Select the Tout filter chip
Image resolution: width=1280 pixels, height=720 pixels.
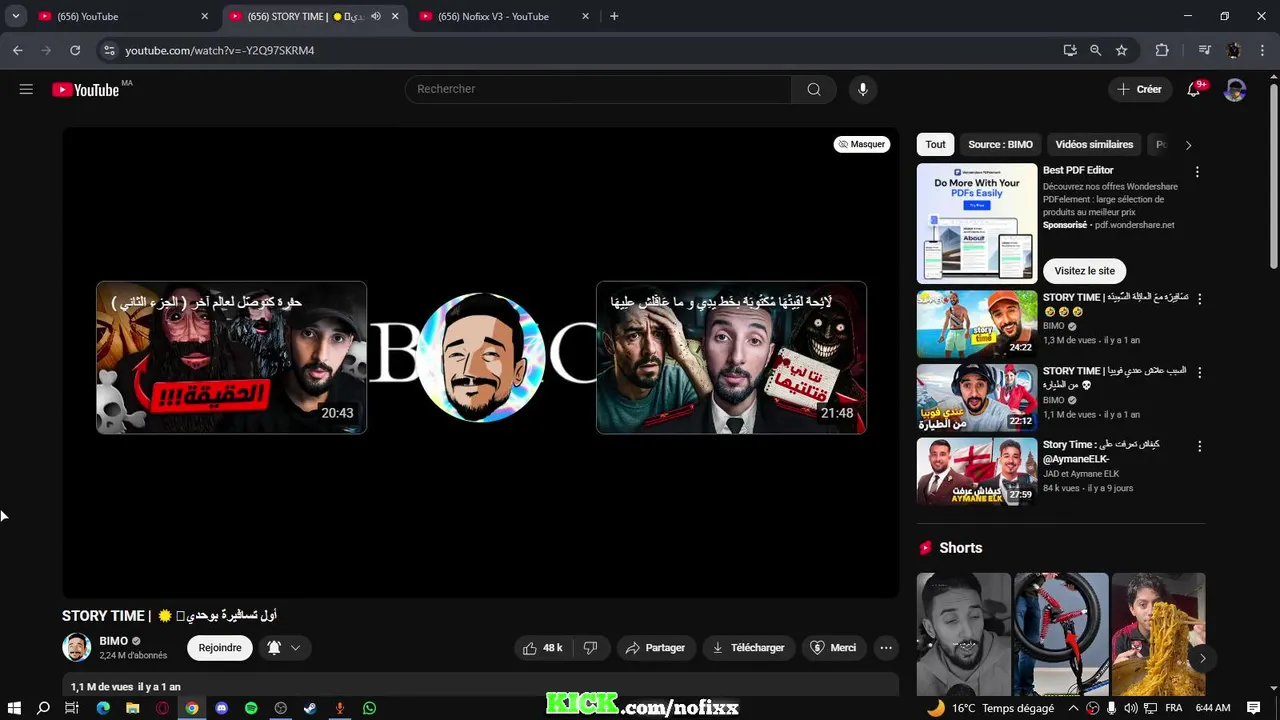coord(935,145)
